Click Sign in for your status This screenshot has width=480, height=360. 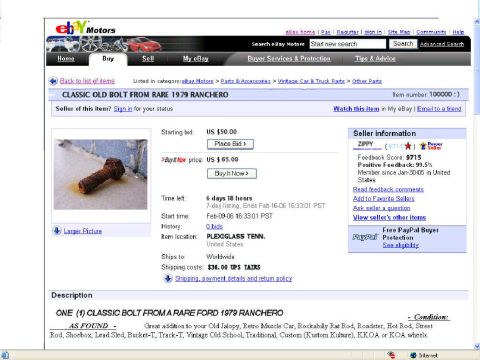pos(123,109)
